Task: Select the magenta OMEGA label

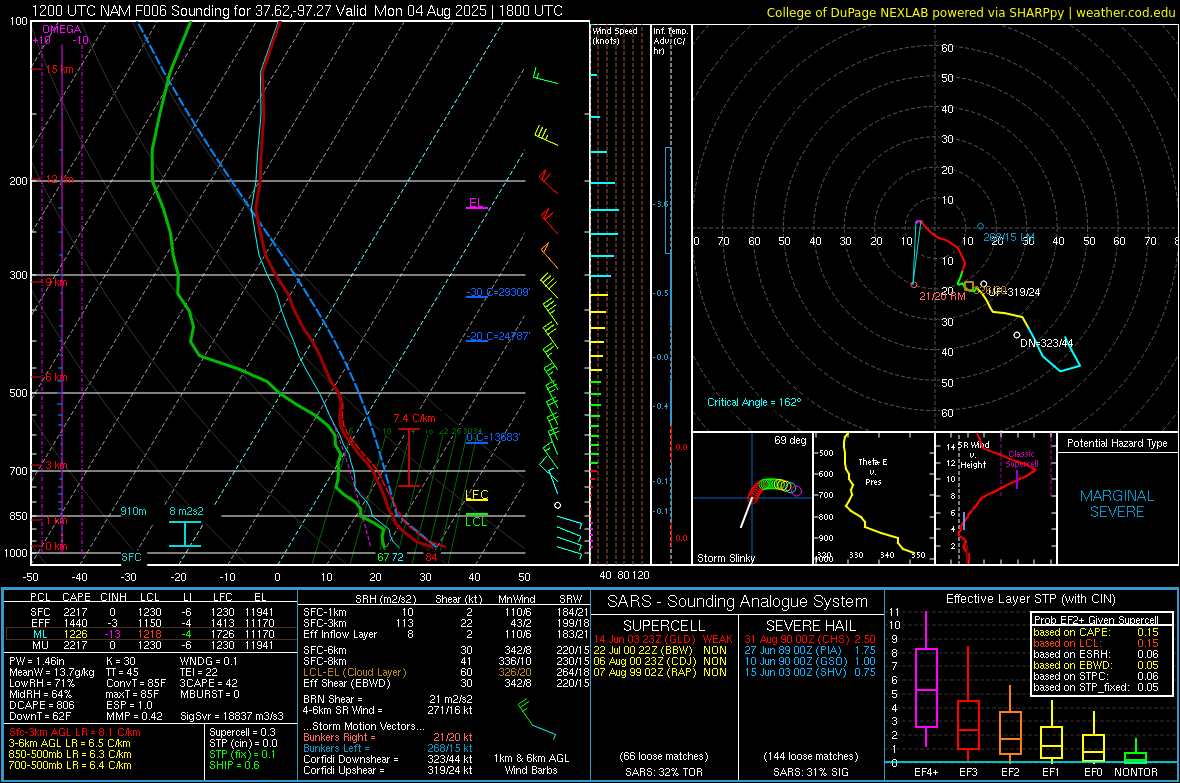Action: [x=62, y=29]
